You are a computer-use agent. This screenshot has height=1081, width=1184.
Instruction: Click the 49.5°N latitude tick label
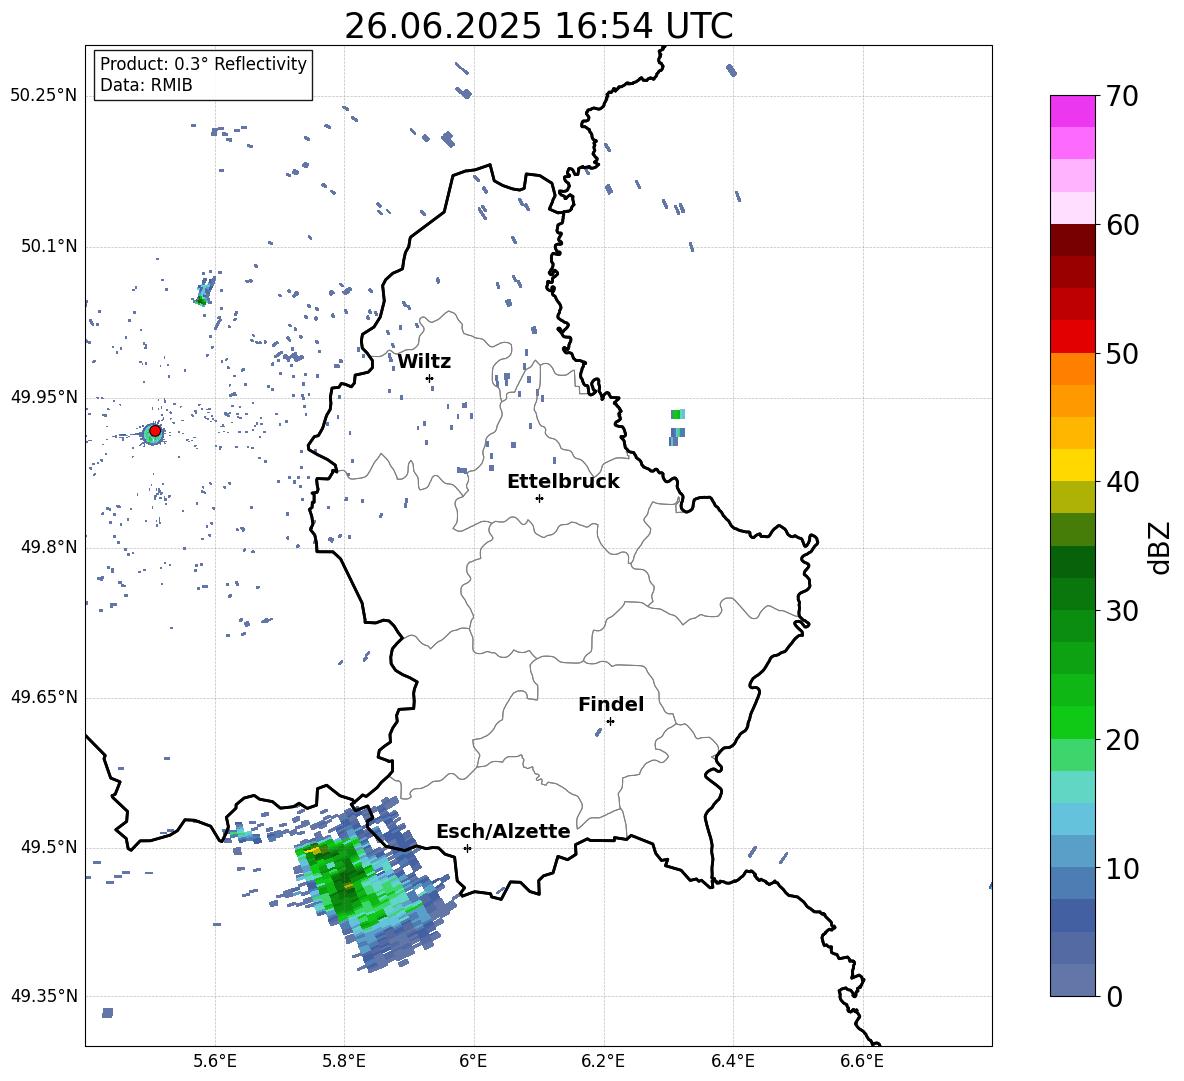coord(48,847)
